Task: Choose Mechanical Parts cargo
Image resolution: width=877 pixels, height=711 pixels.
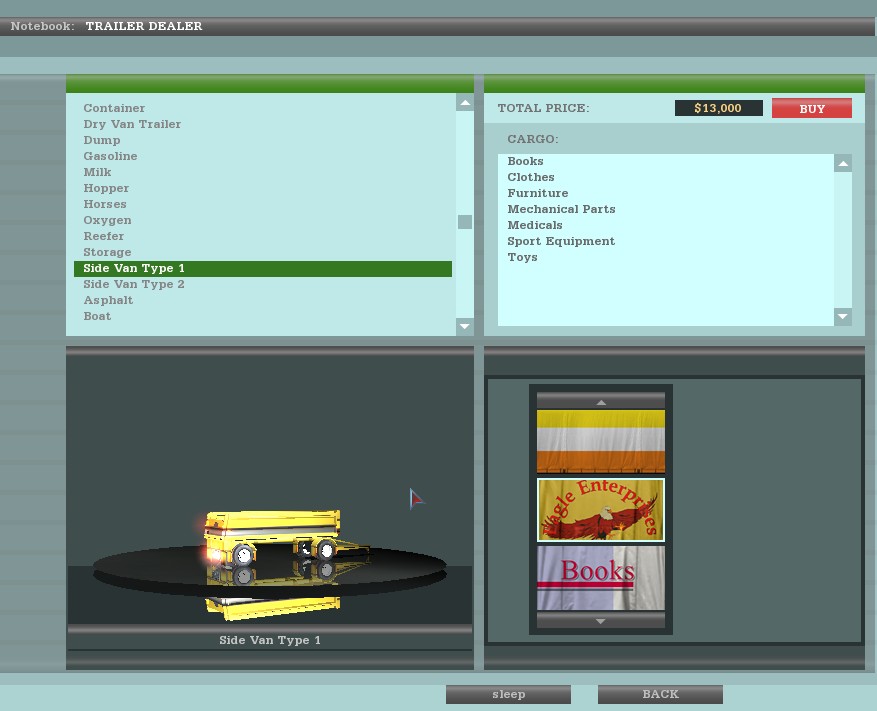Action: pyautogui.click(x=561, y=209)
